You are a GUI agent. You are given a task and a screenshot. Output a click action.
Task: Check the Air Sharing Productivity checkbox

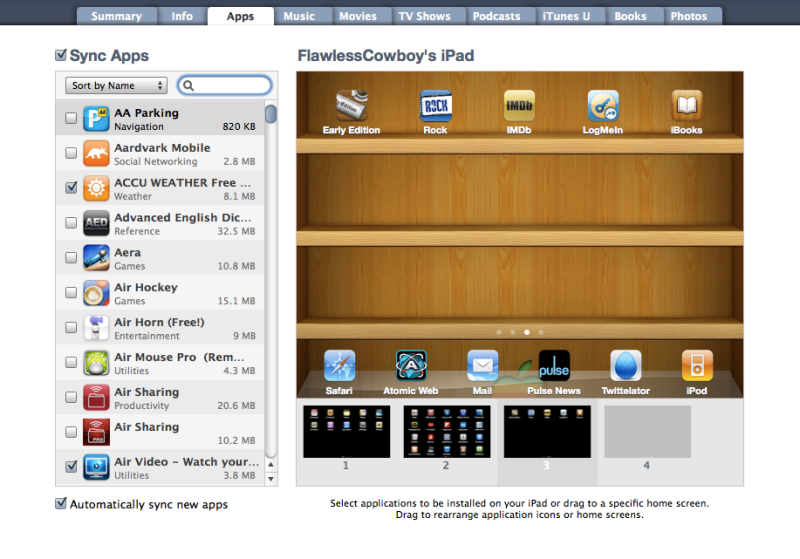[x=71, y=397]
